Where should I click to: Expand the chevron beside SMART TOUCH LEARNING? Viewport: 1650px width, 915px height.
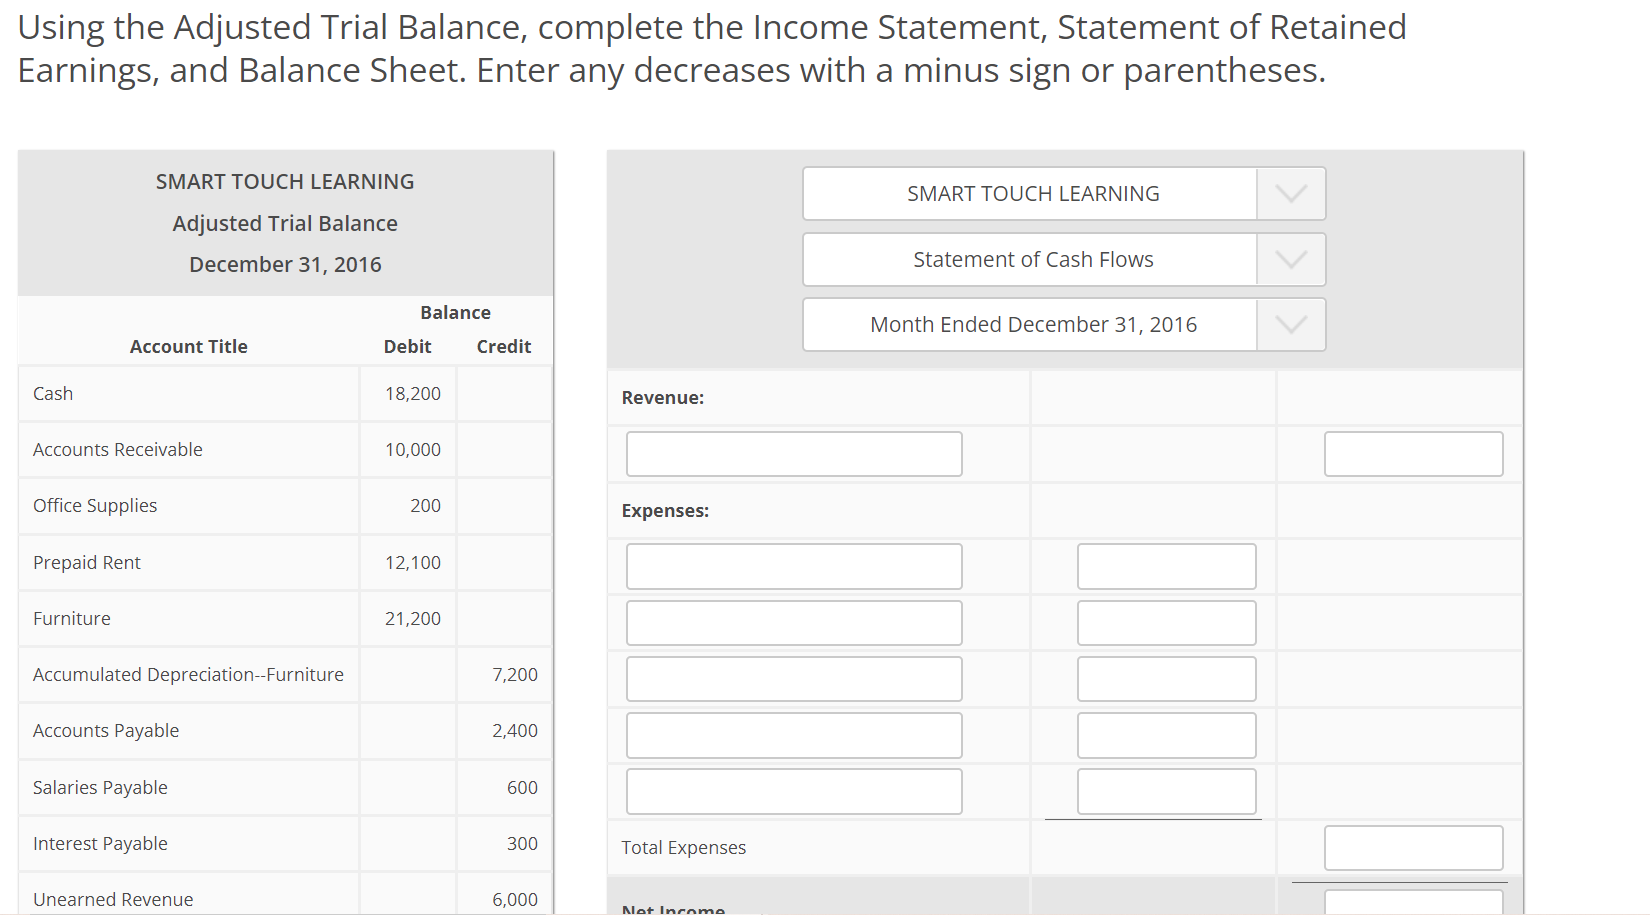1290,193
